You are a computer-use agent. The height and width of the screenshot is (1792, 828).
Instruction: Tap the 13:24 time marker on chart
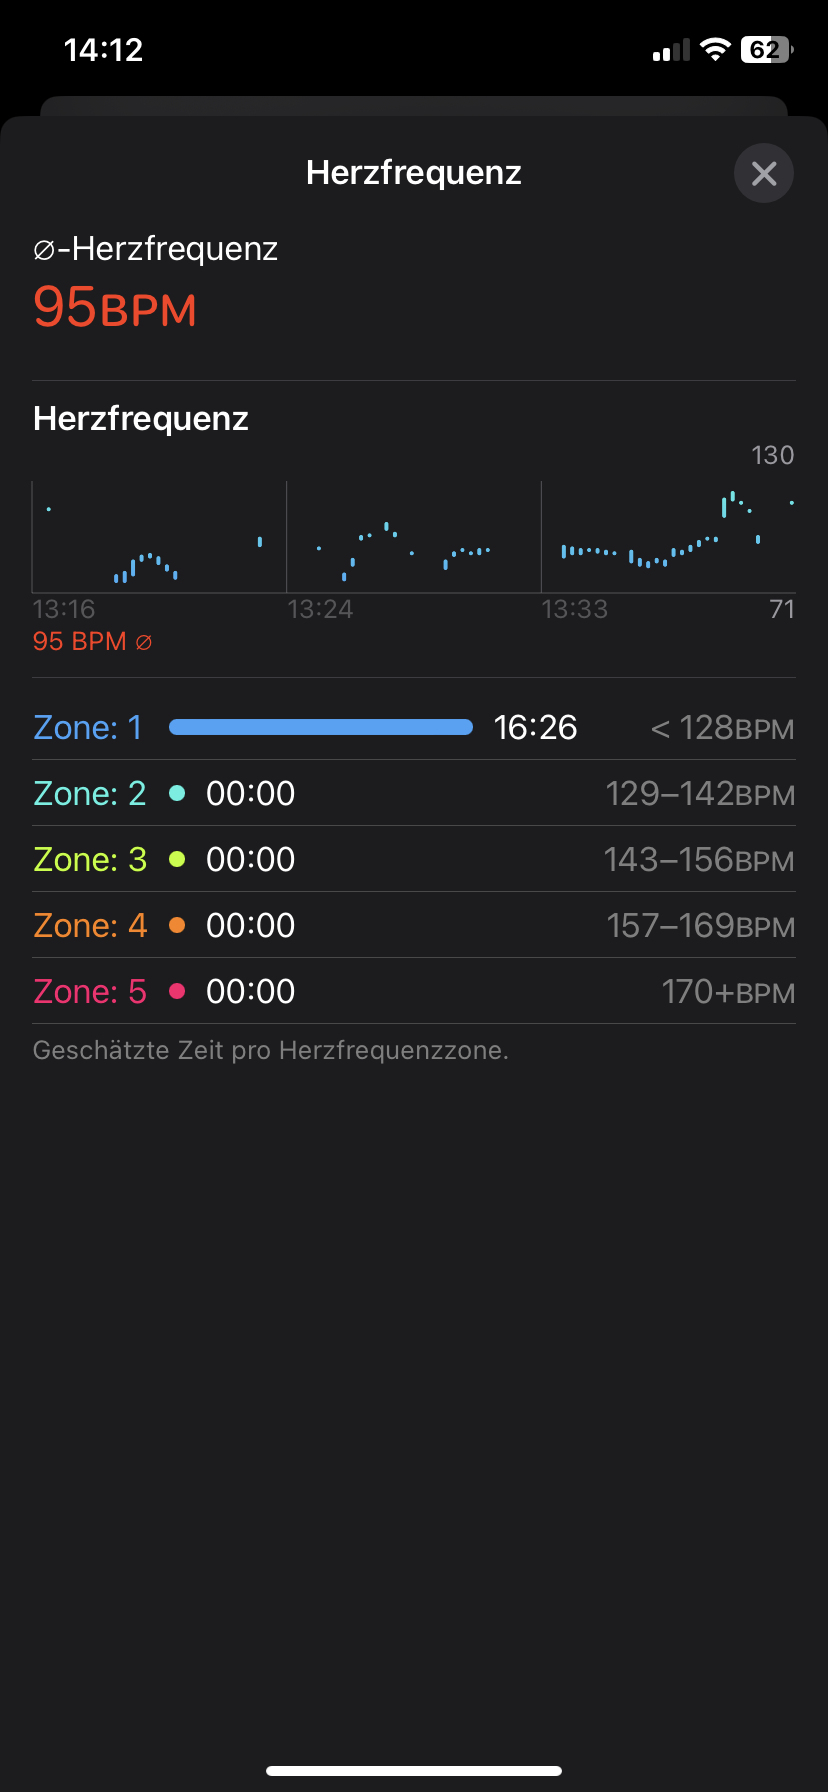(320, 609)
